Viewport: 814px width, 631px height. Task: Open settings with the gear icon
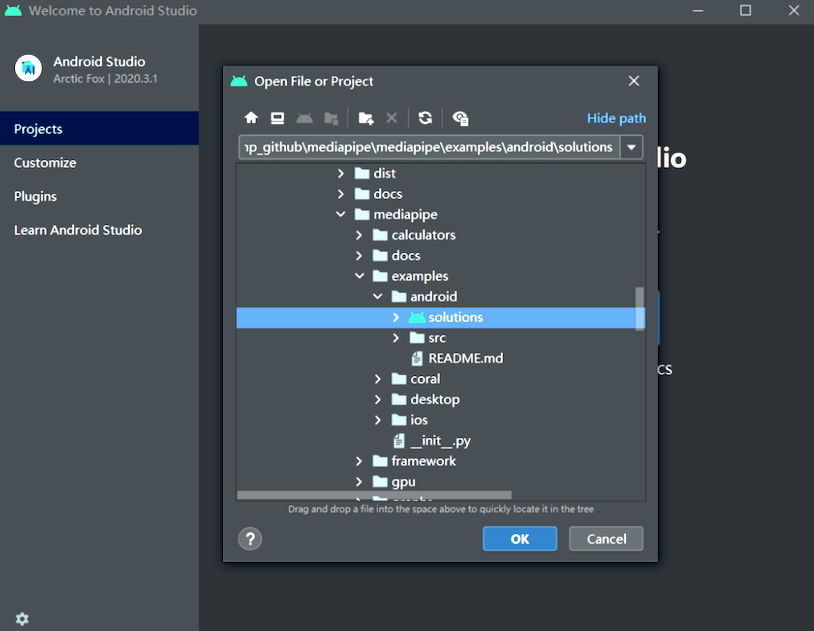tap(22, 619)
